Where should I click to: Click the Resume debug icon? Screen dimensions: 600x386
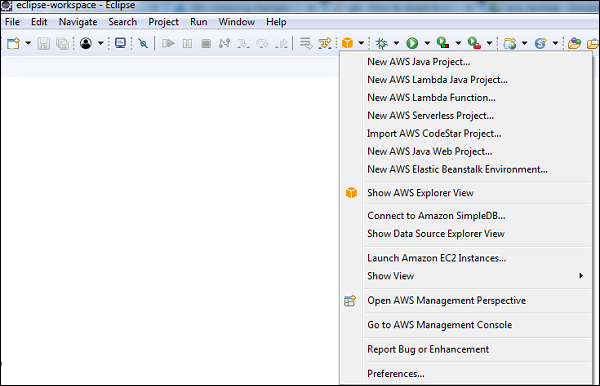pyautogui.click(x=168, y=43)
